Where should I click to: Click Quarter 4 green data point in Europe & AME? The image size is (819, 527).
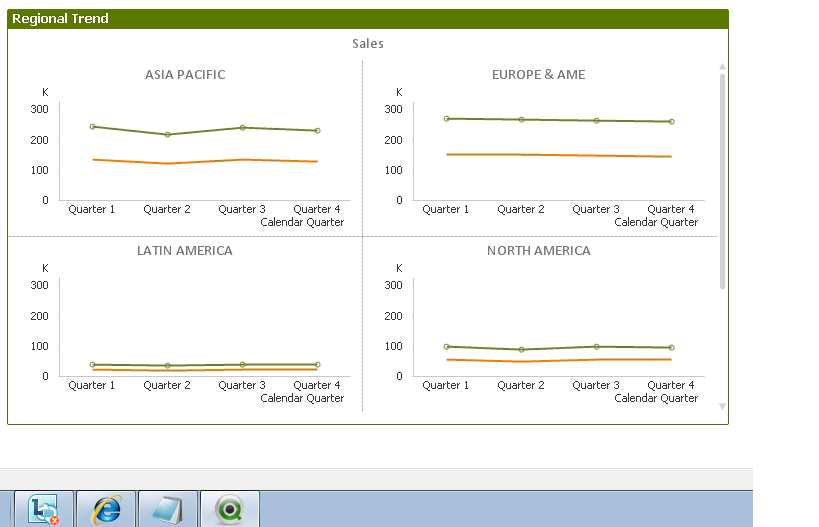(x=672, y=122)
